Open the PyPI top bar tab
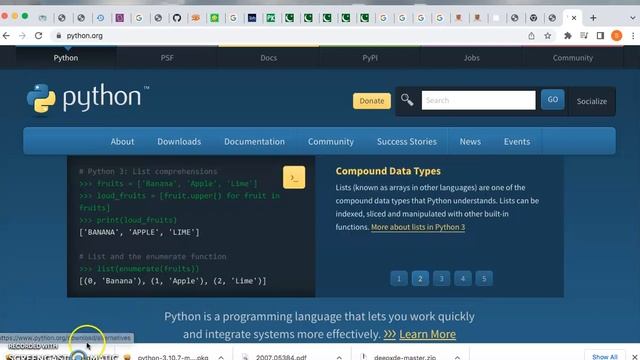 pos(370,58)
